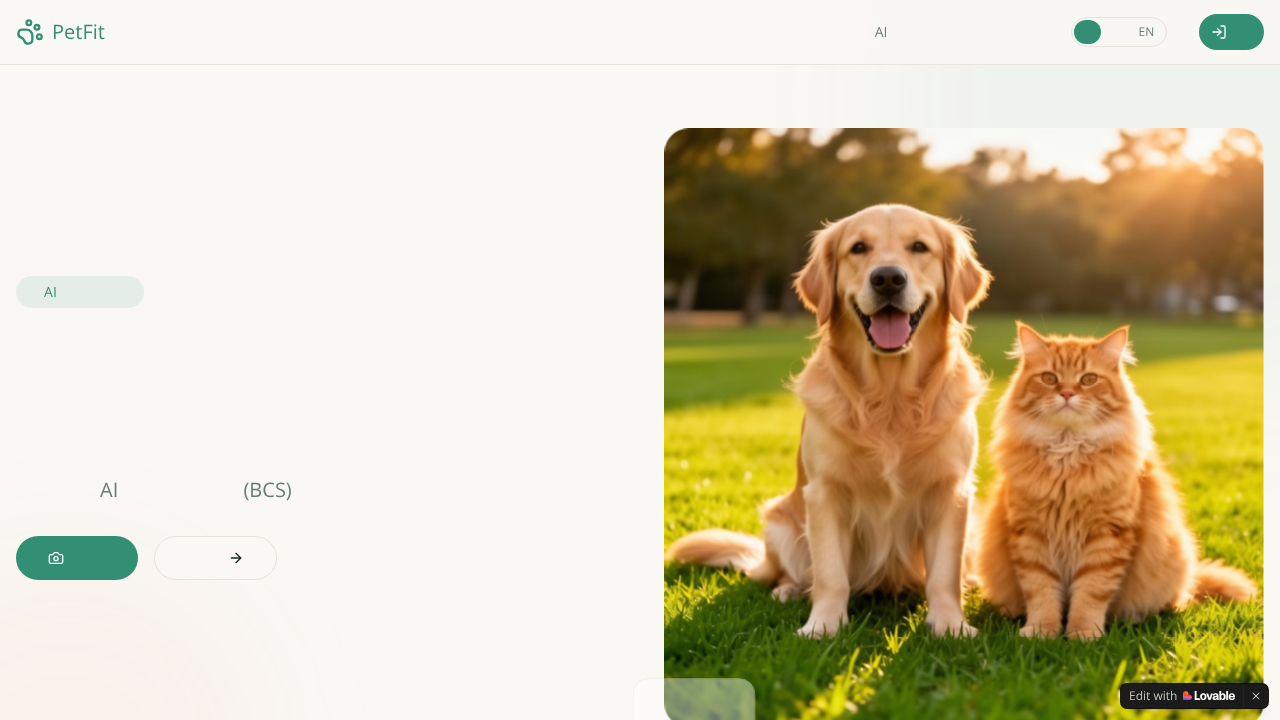Switch language toggle to EN
The width and height of the screenshot is (1280, 720).
click(1146, 32)
